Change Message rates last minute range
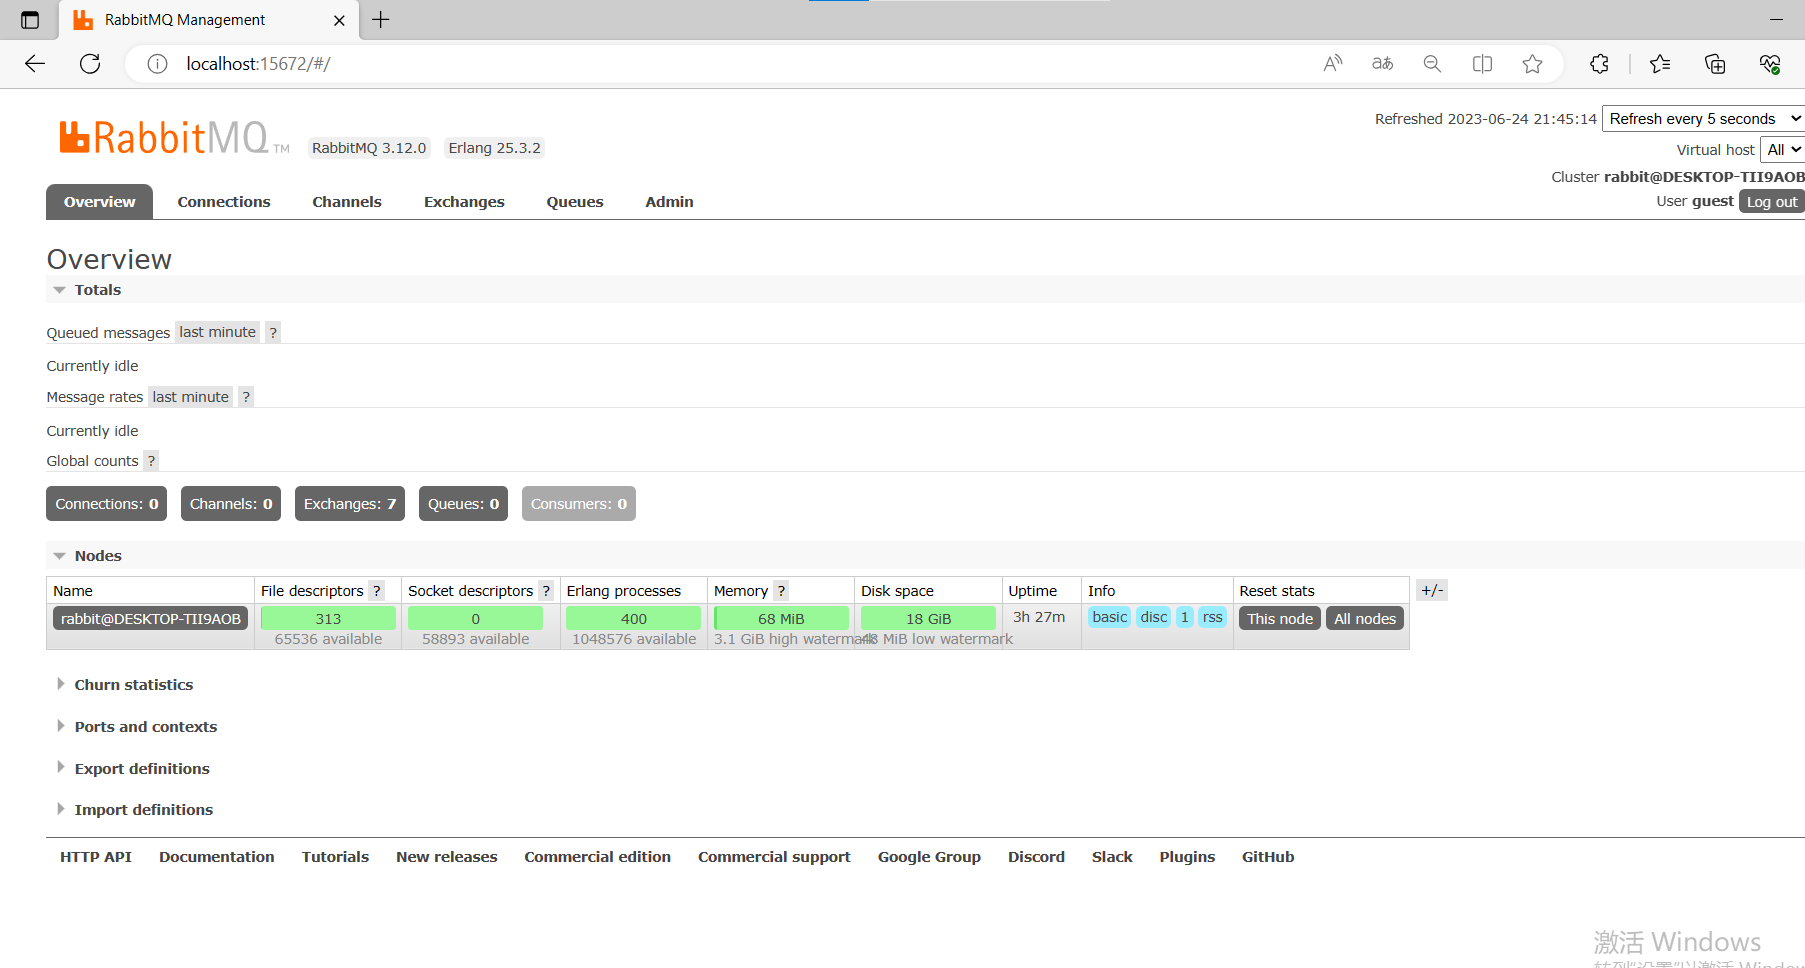 pos(190,397)
